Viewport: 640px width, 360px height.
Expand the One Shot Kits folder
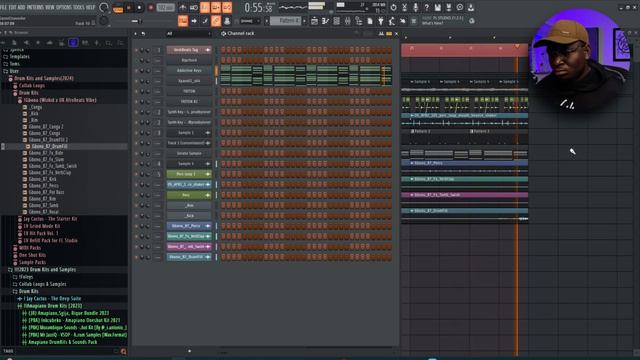32,255
